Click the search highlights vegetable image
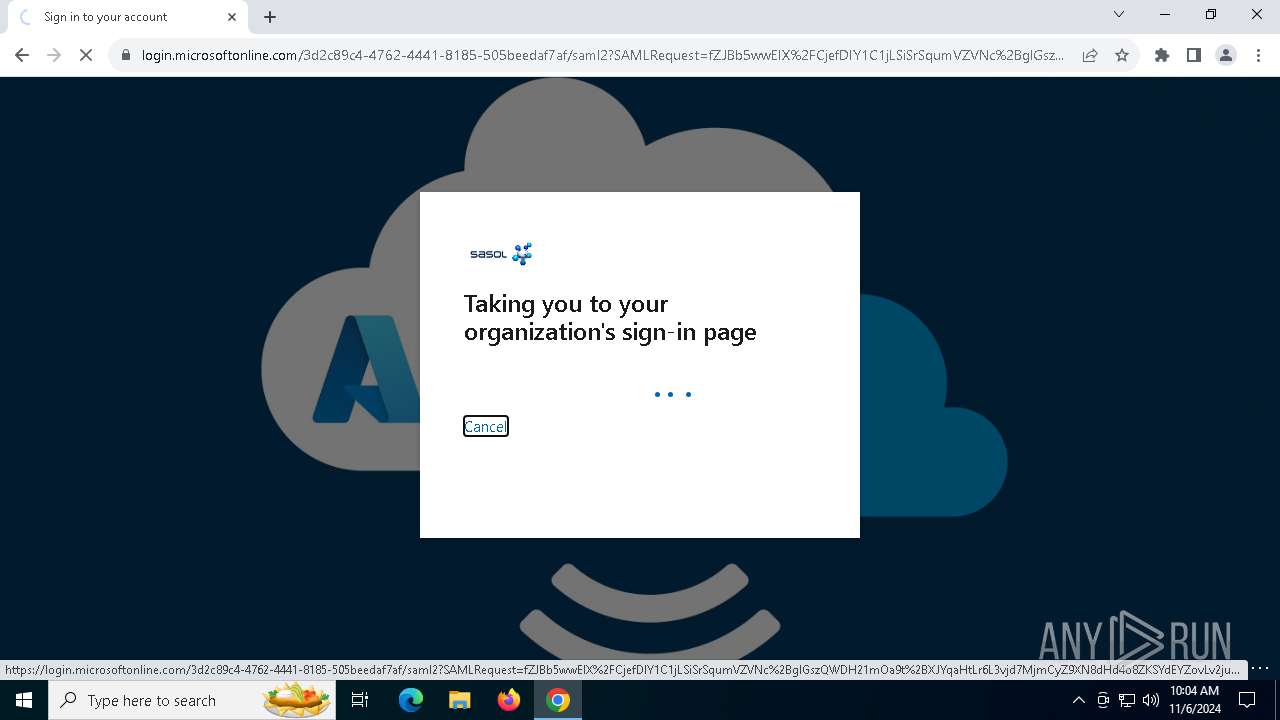1280x720 pixels. point(296,699)
